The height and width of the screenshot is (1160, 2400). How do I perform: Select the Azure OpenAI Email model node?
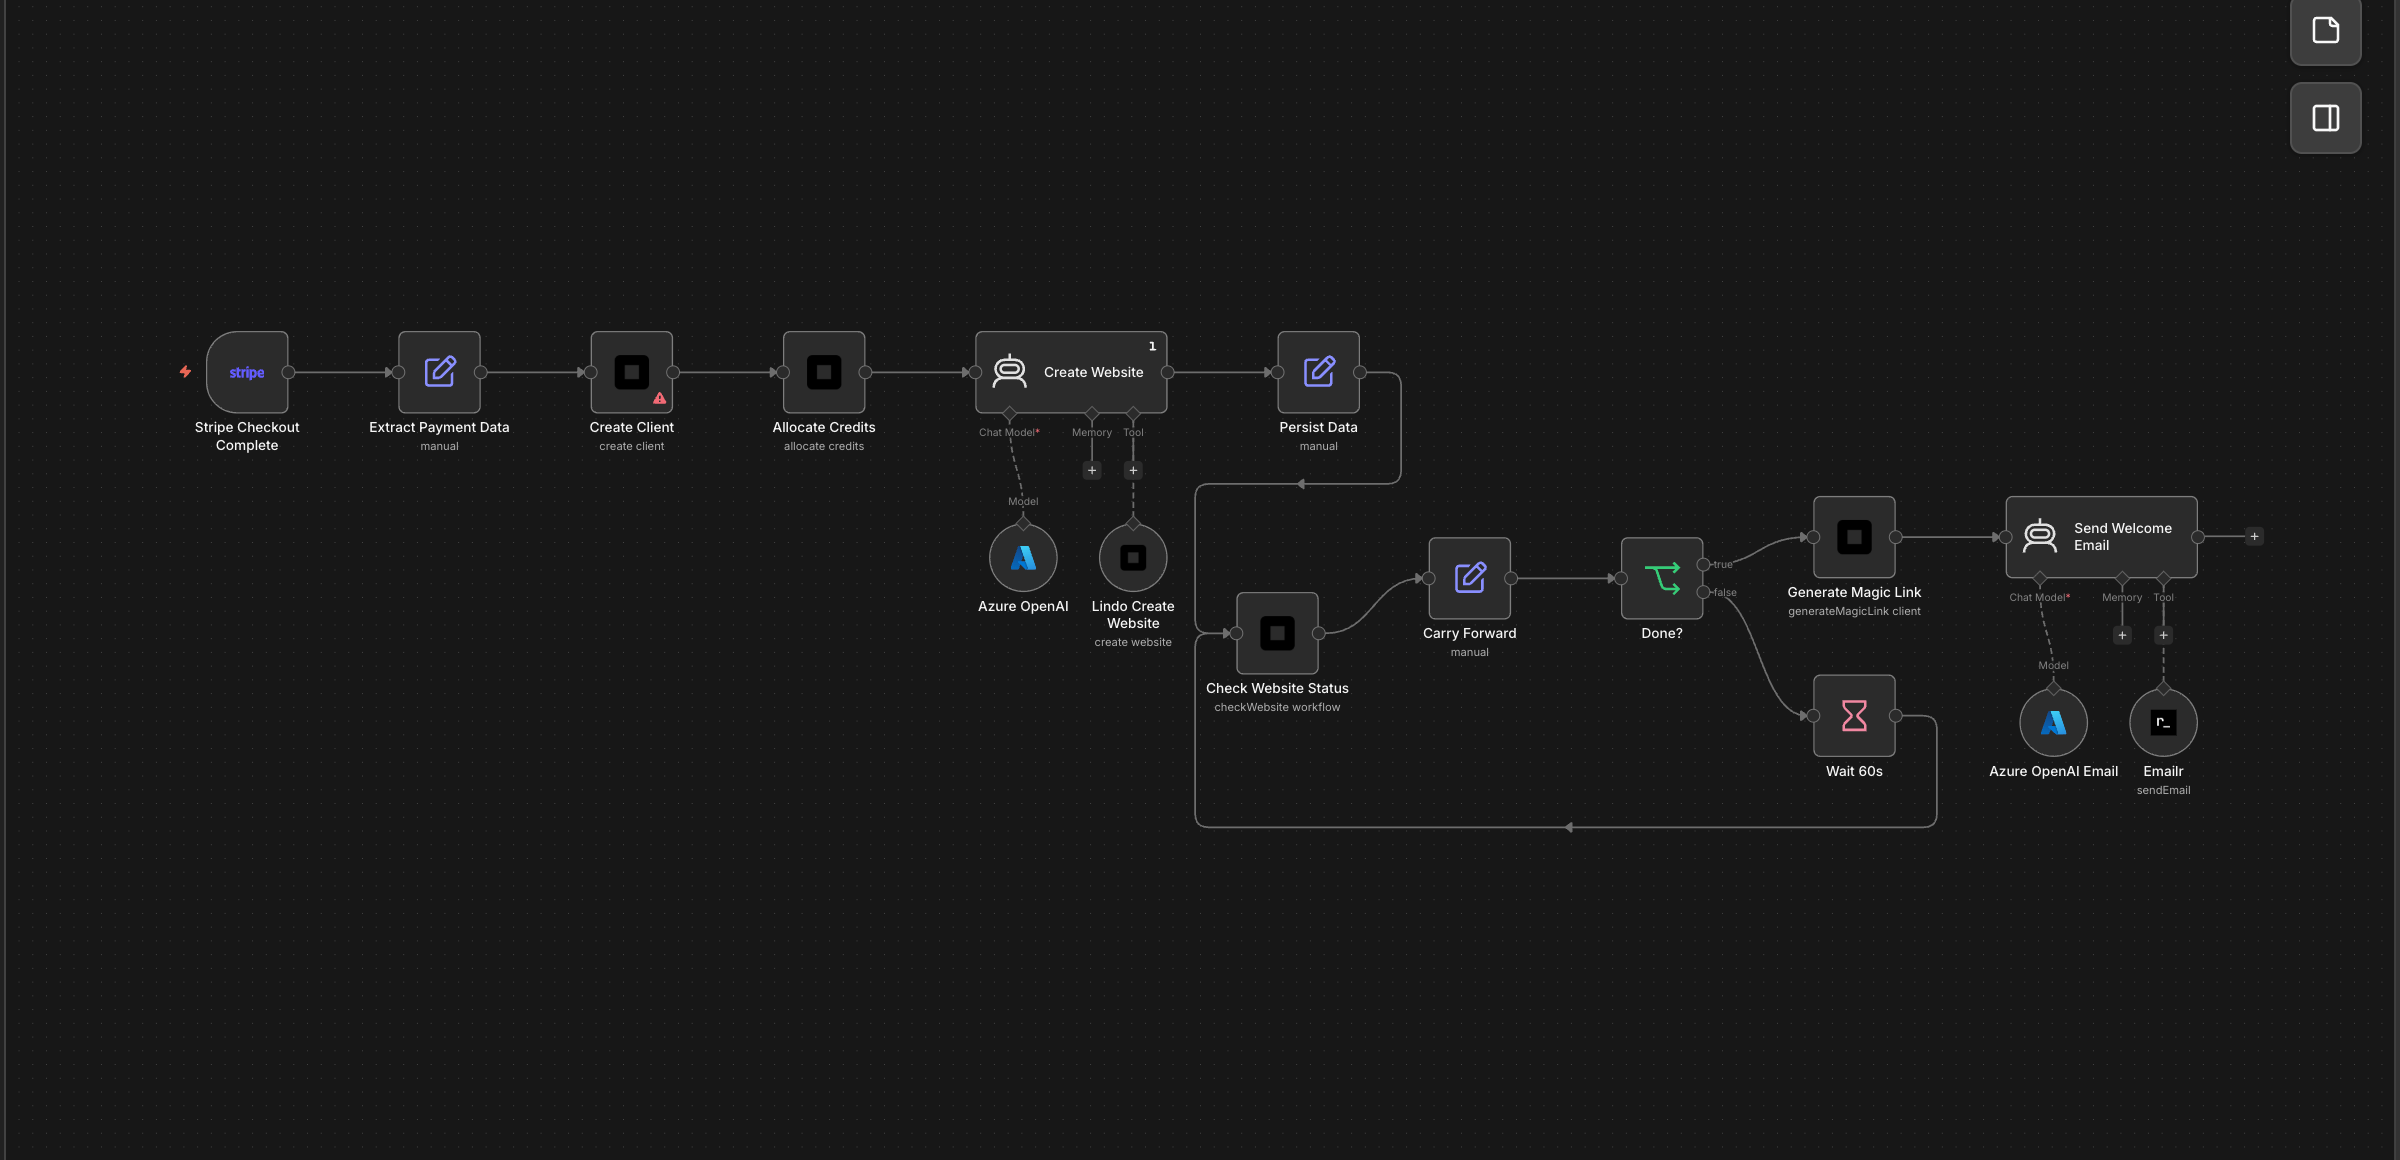[2053, 723]
